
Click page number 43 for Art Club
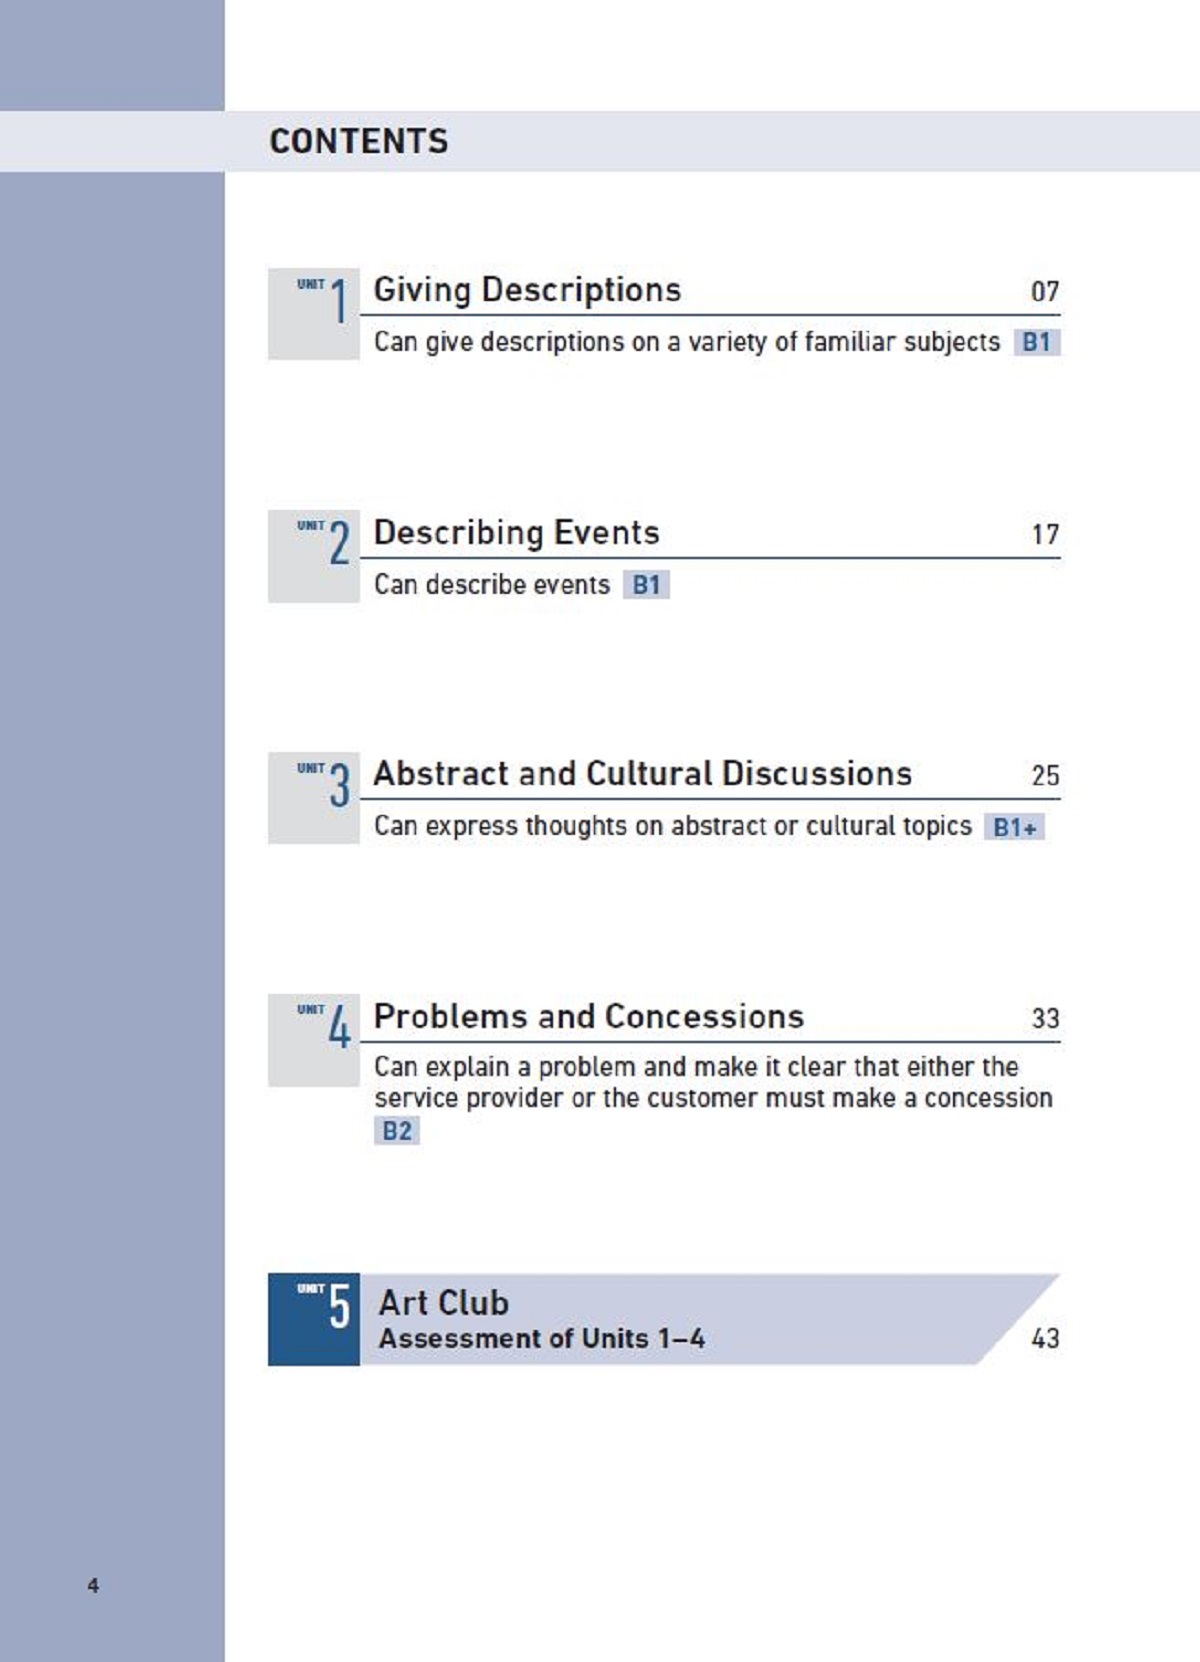click(1045, 1339)
